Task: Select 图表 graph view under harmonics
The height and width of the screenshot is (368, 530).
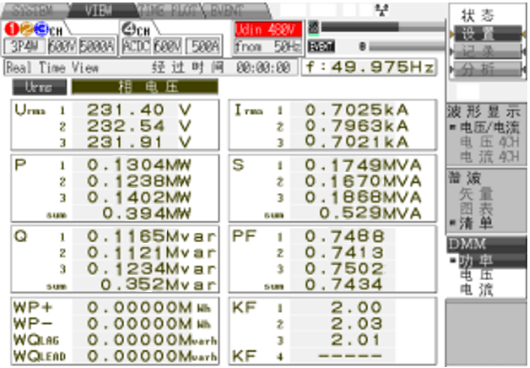Action: click(476, 209)
